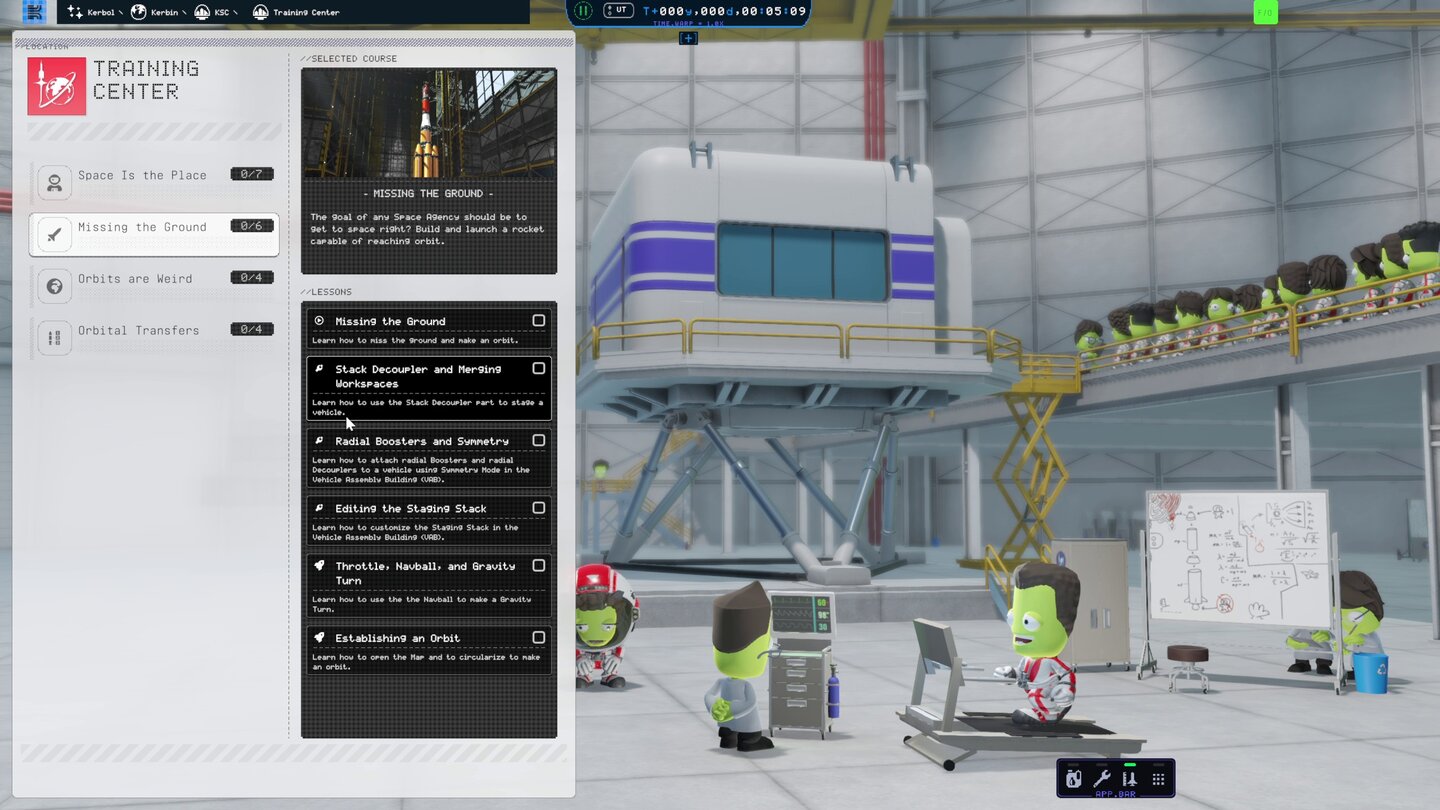
Task: Click the 0/6 progress indicator for Missing the Ground
Action: click(252, 225)
